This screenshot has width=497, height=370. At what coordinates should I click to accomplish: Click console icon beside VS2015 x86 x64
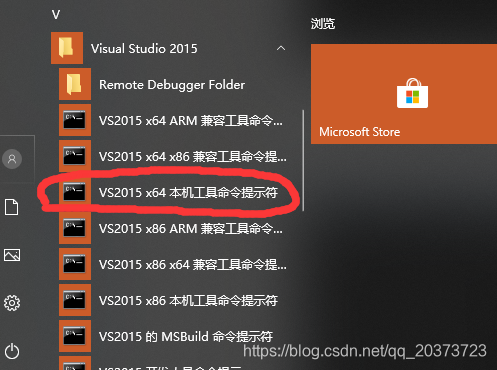click(75, 264)
